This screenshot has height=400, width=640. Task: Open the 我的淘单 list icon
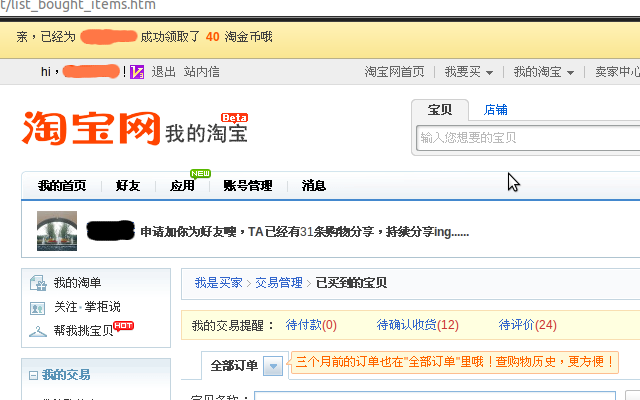coord(38,283)
